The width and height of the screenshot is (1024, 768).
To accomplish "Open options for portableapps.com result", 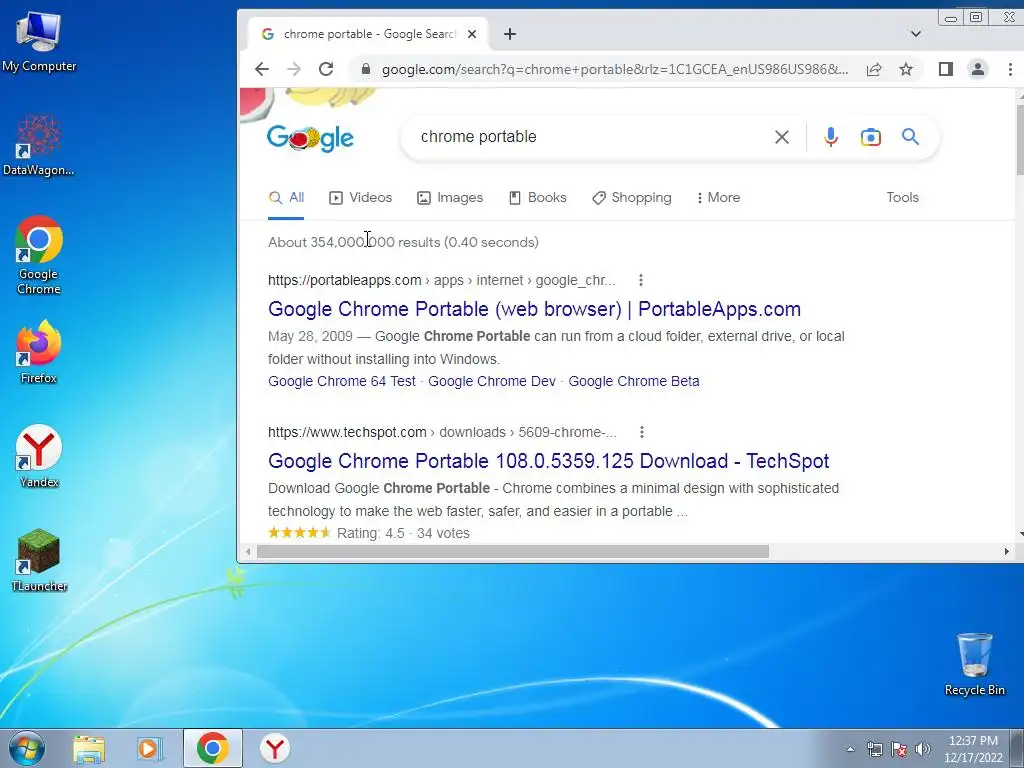I will pos(641,280).
